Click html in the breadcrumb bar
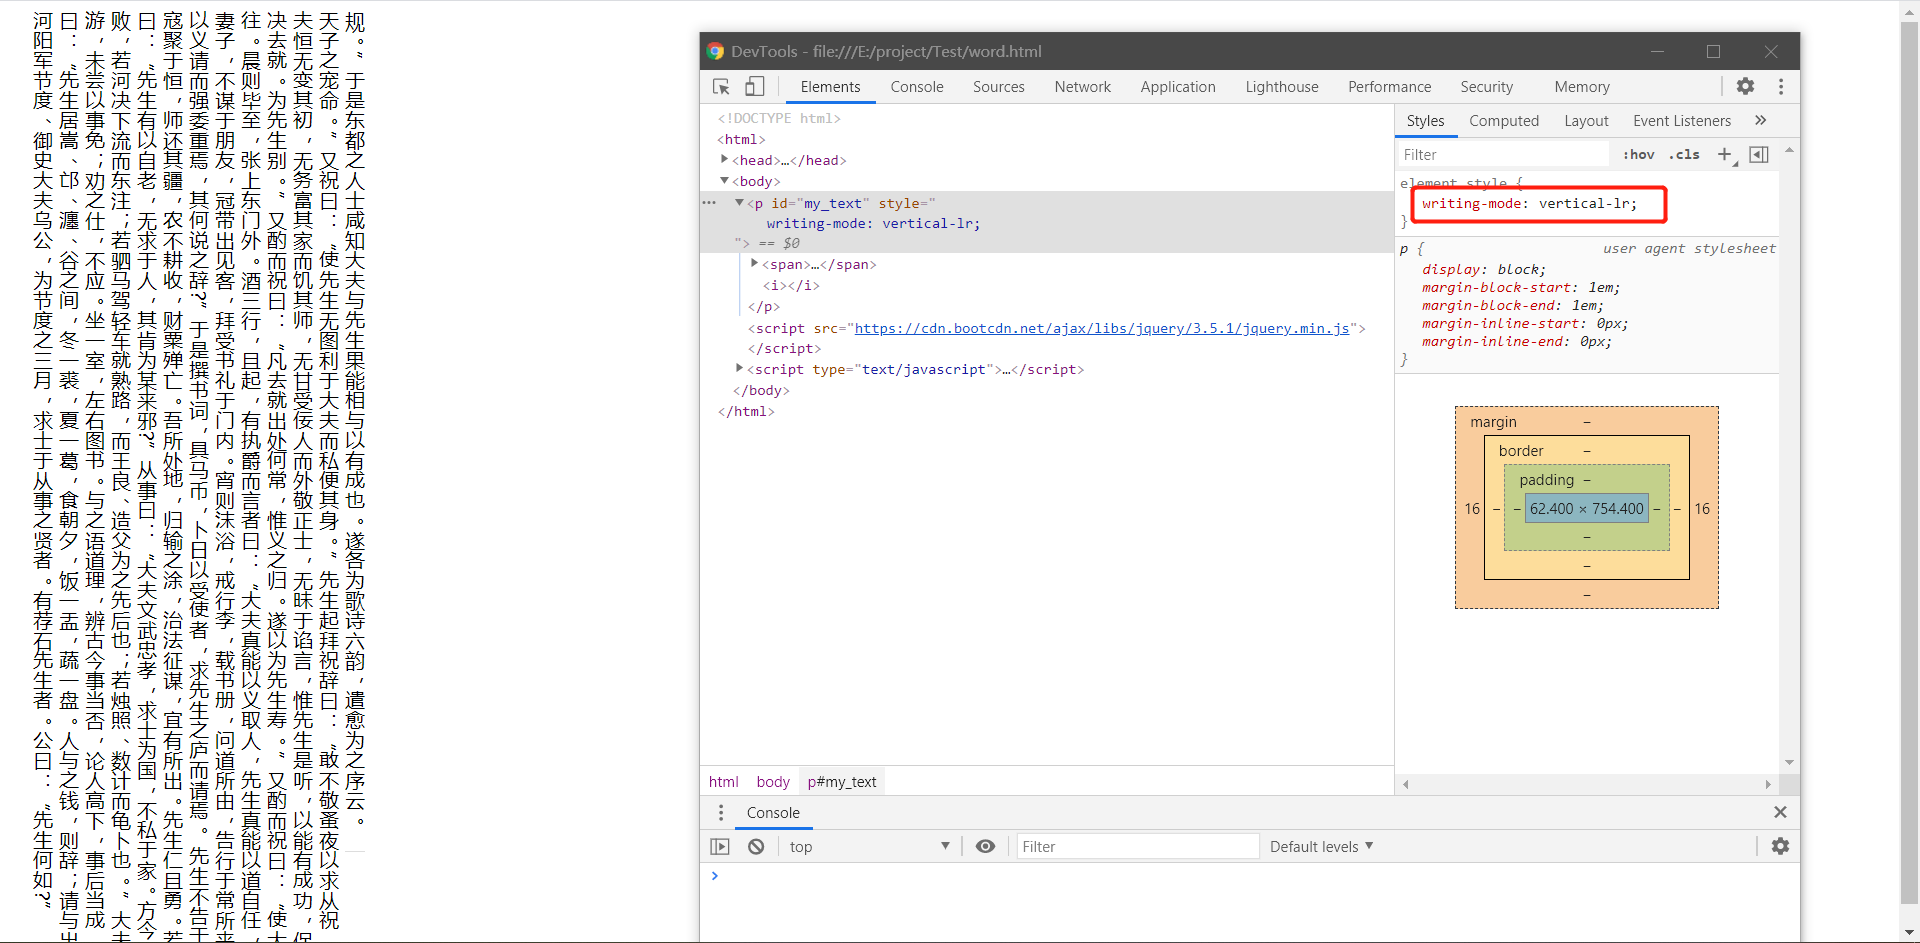The width and height of the screenshot is (1920, 943). pyautogui.click(x=723, y=782)
